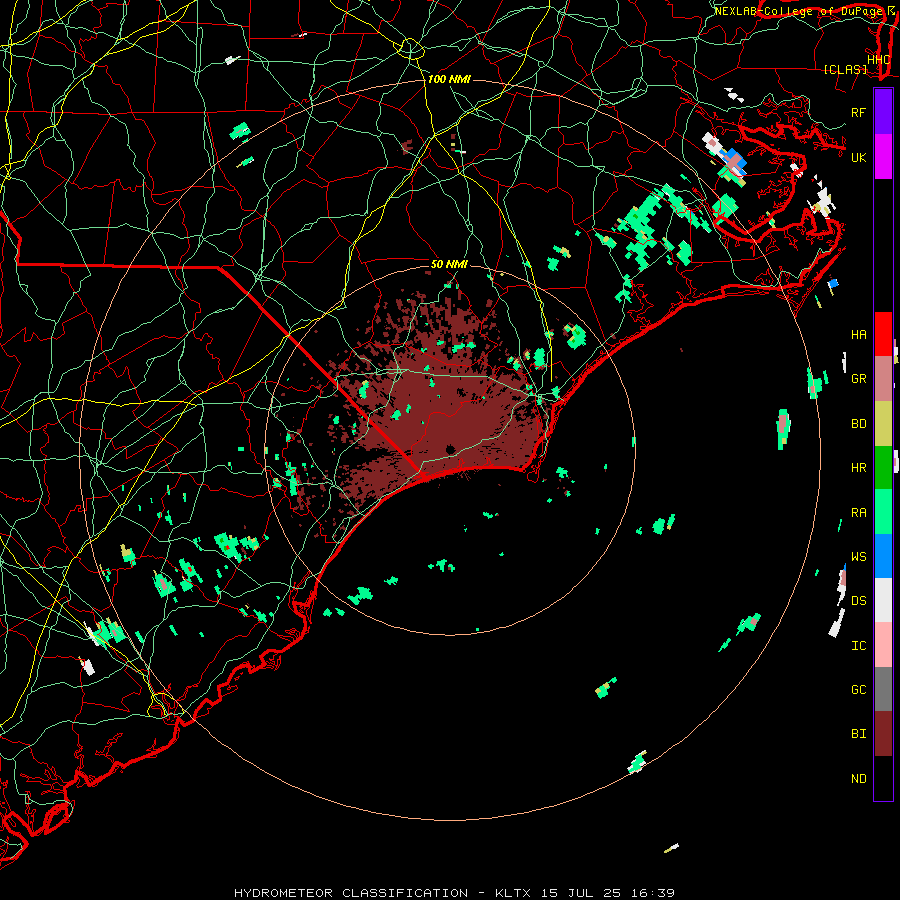Click the red HA color swatch
900x900 pixels.
pyautogui.click(x=883, y=334)
